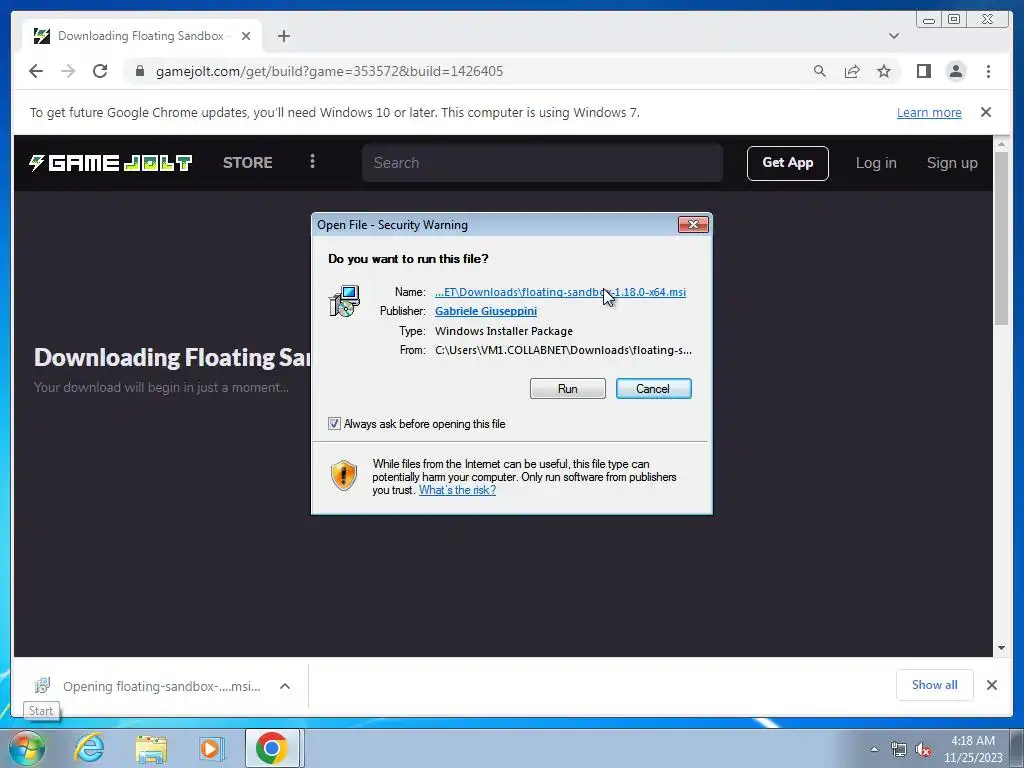Click the page scrollbar up arrow
The height and width of the screenshot is (768, 1024).
1001,142
